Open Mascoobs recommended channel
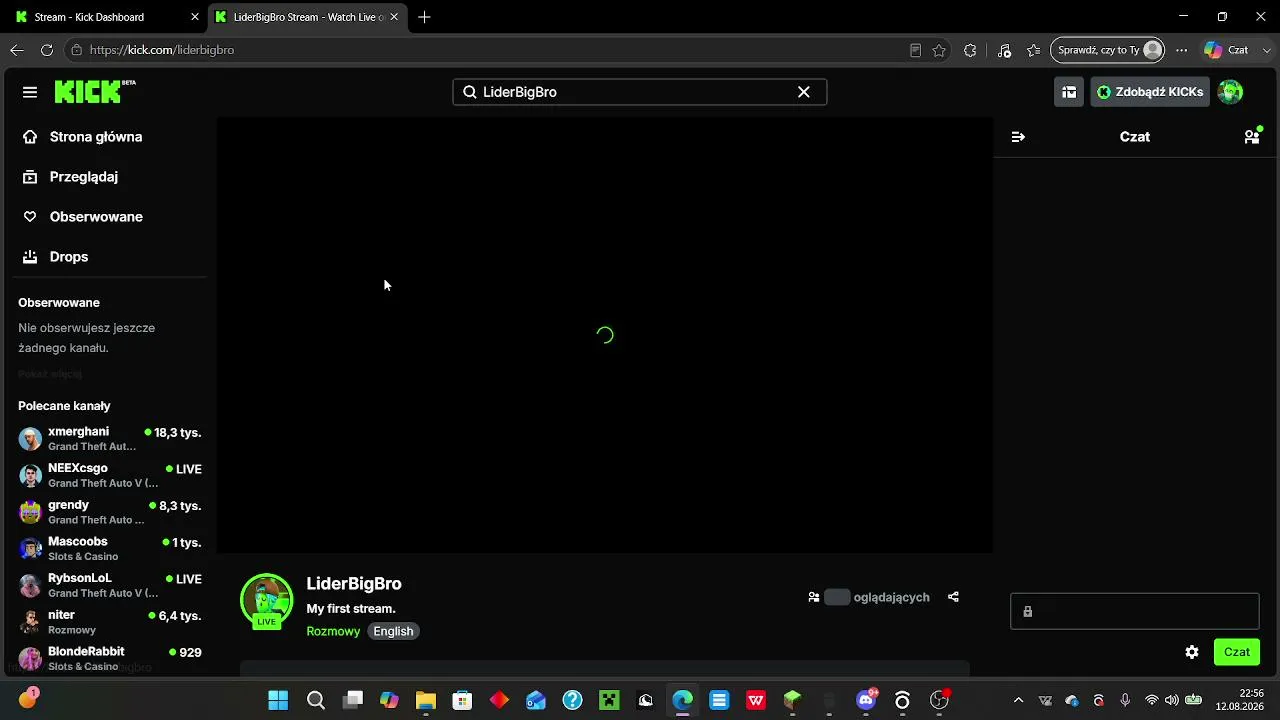Image resolution: width=1280 pixels, height=720 pixels. 110,549
